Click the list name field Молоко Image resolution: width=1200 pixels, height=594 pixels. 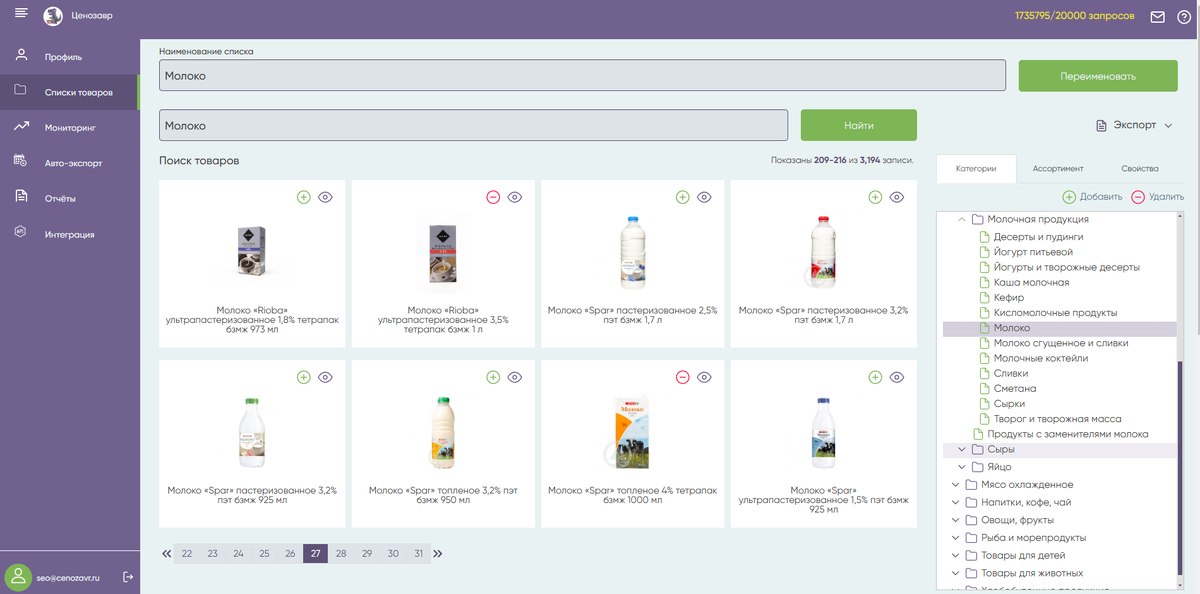pos(582,76)
